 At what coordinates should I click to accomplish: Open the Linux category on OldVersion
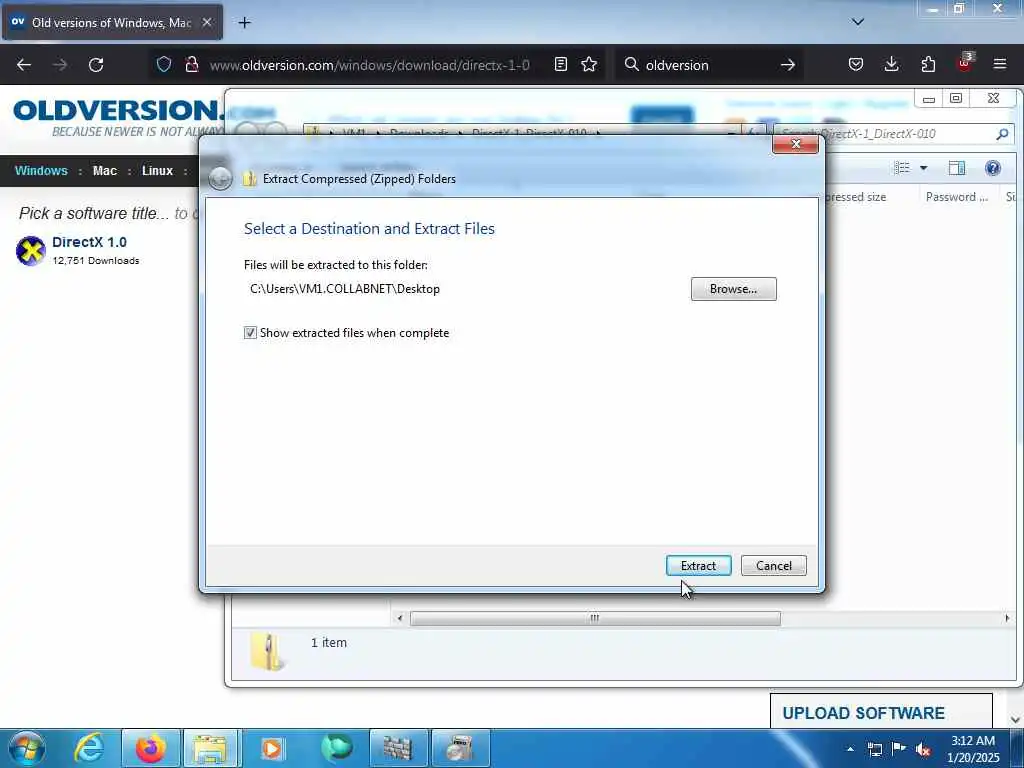(157, 170)
